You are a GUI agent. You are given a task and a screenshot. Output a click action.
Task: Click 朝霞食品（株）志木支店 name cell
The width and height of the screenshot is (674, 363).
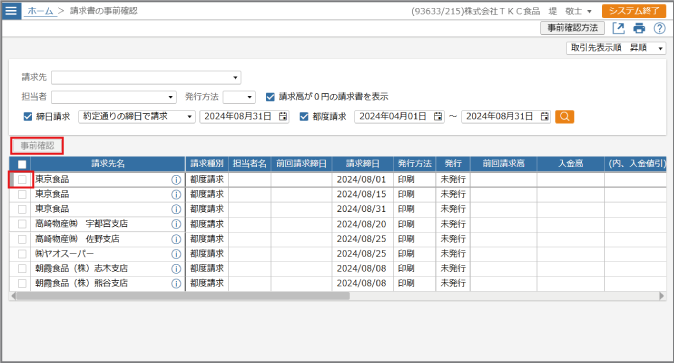click(108, 269)
